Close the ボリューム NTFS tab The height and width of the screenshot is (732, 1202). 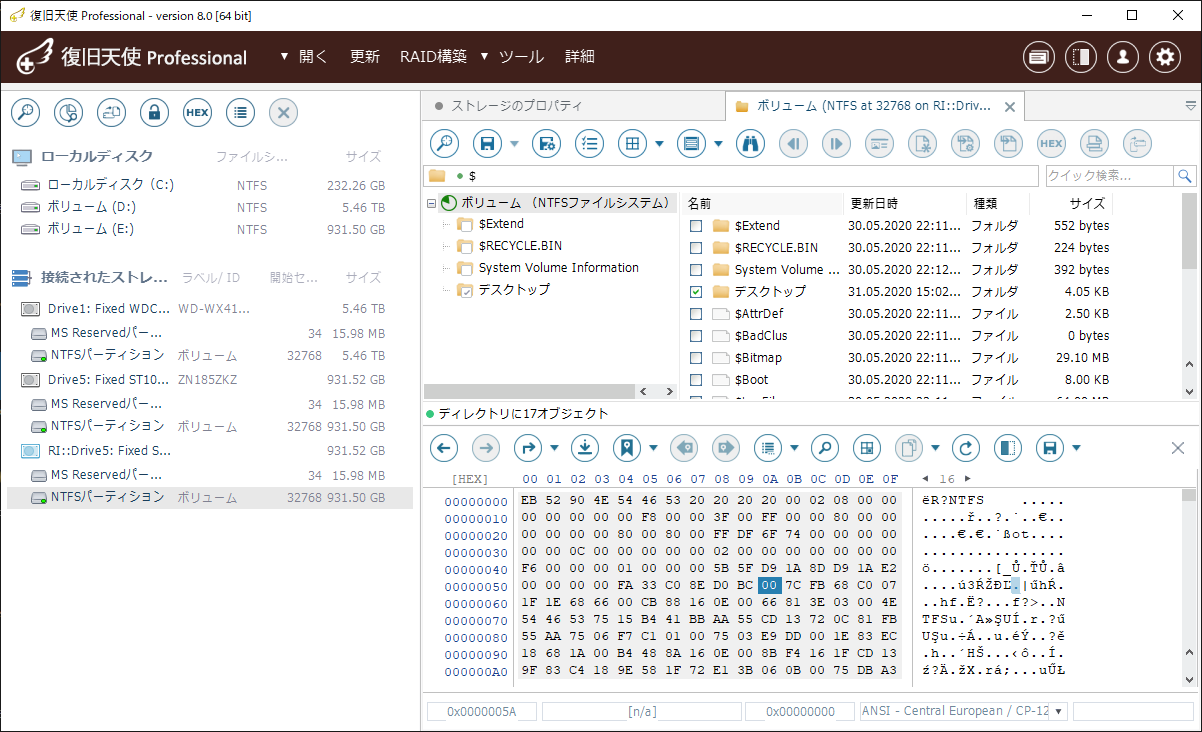[x=1010, y=106]
